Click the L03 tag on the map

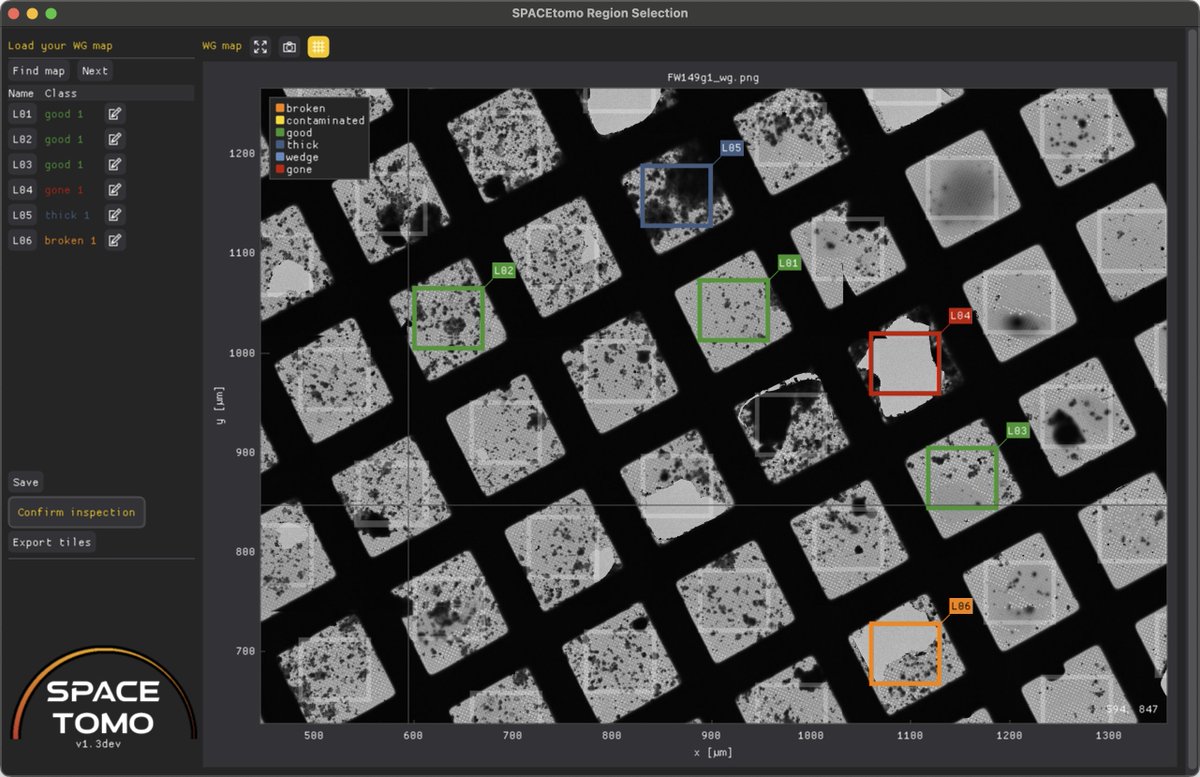pos(1017,430)
